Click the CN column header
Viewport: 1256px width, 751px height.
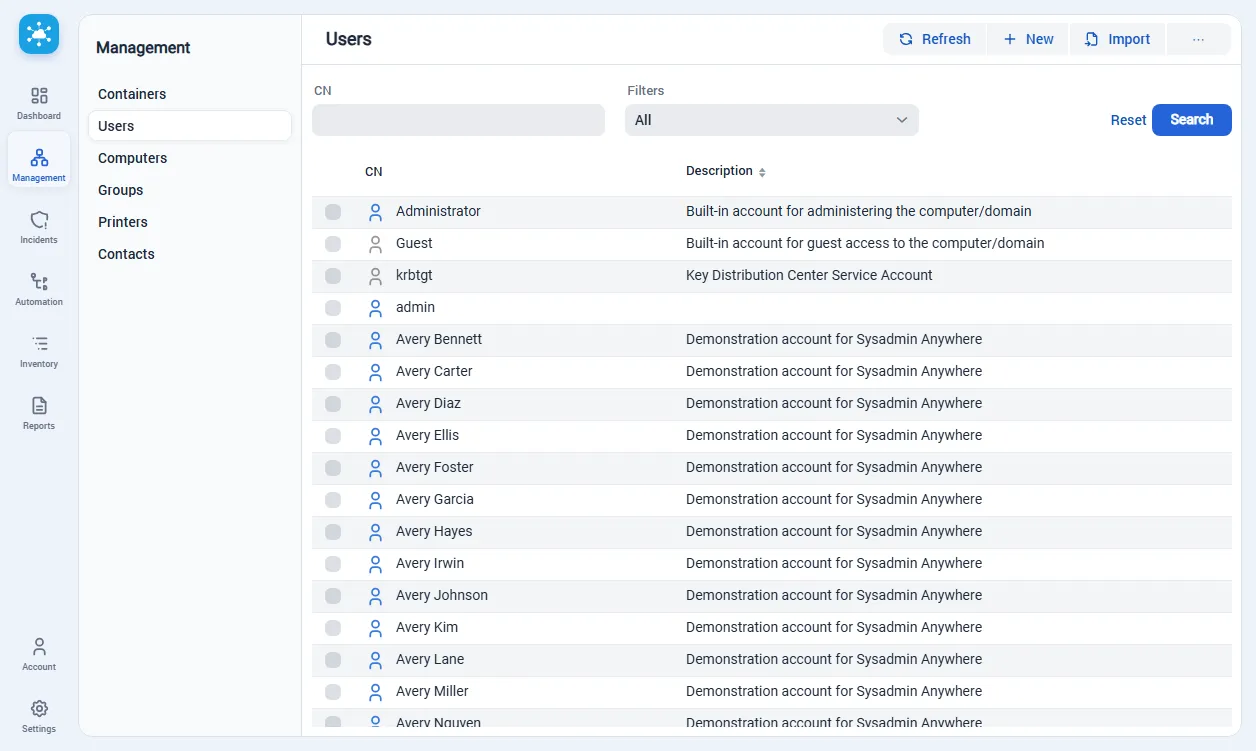tap(373, 172)
